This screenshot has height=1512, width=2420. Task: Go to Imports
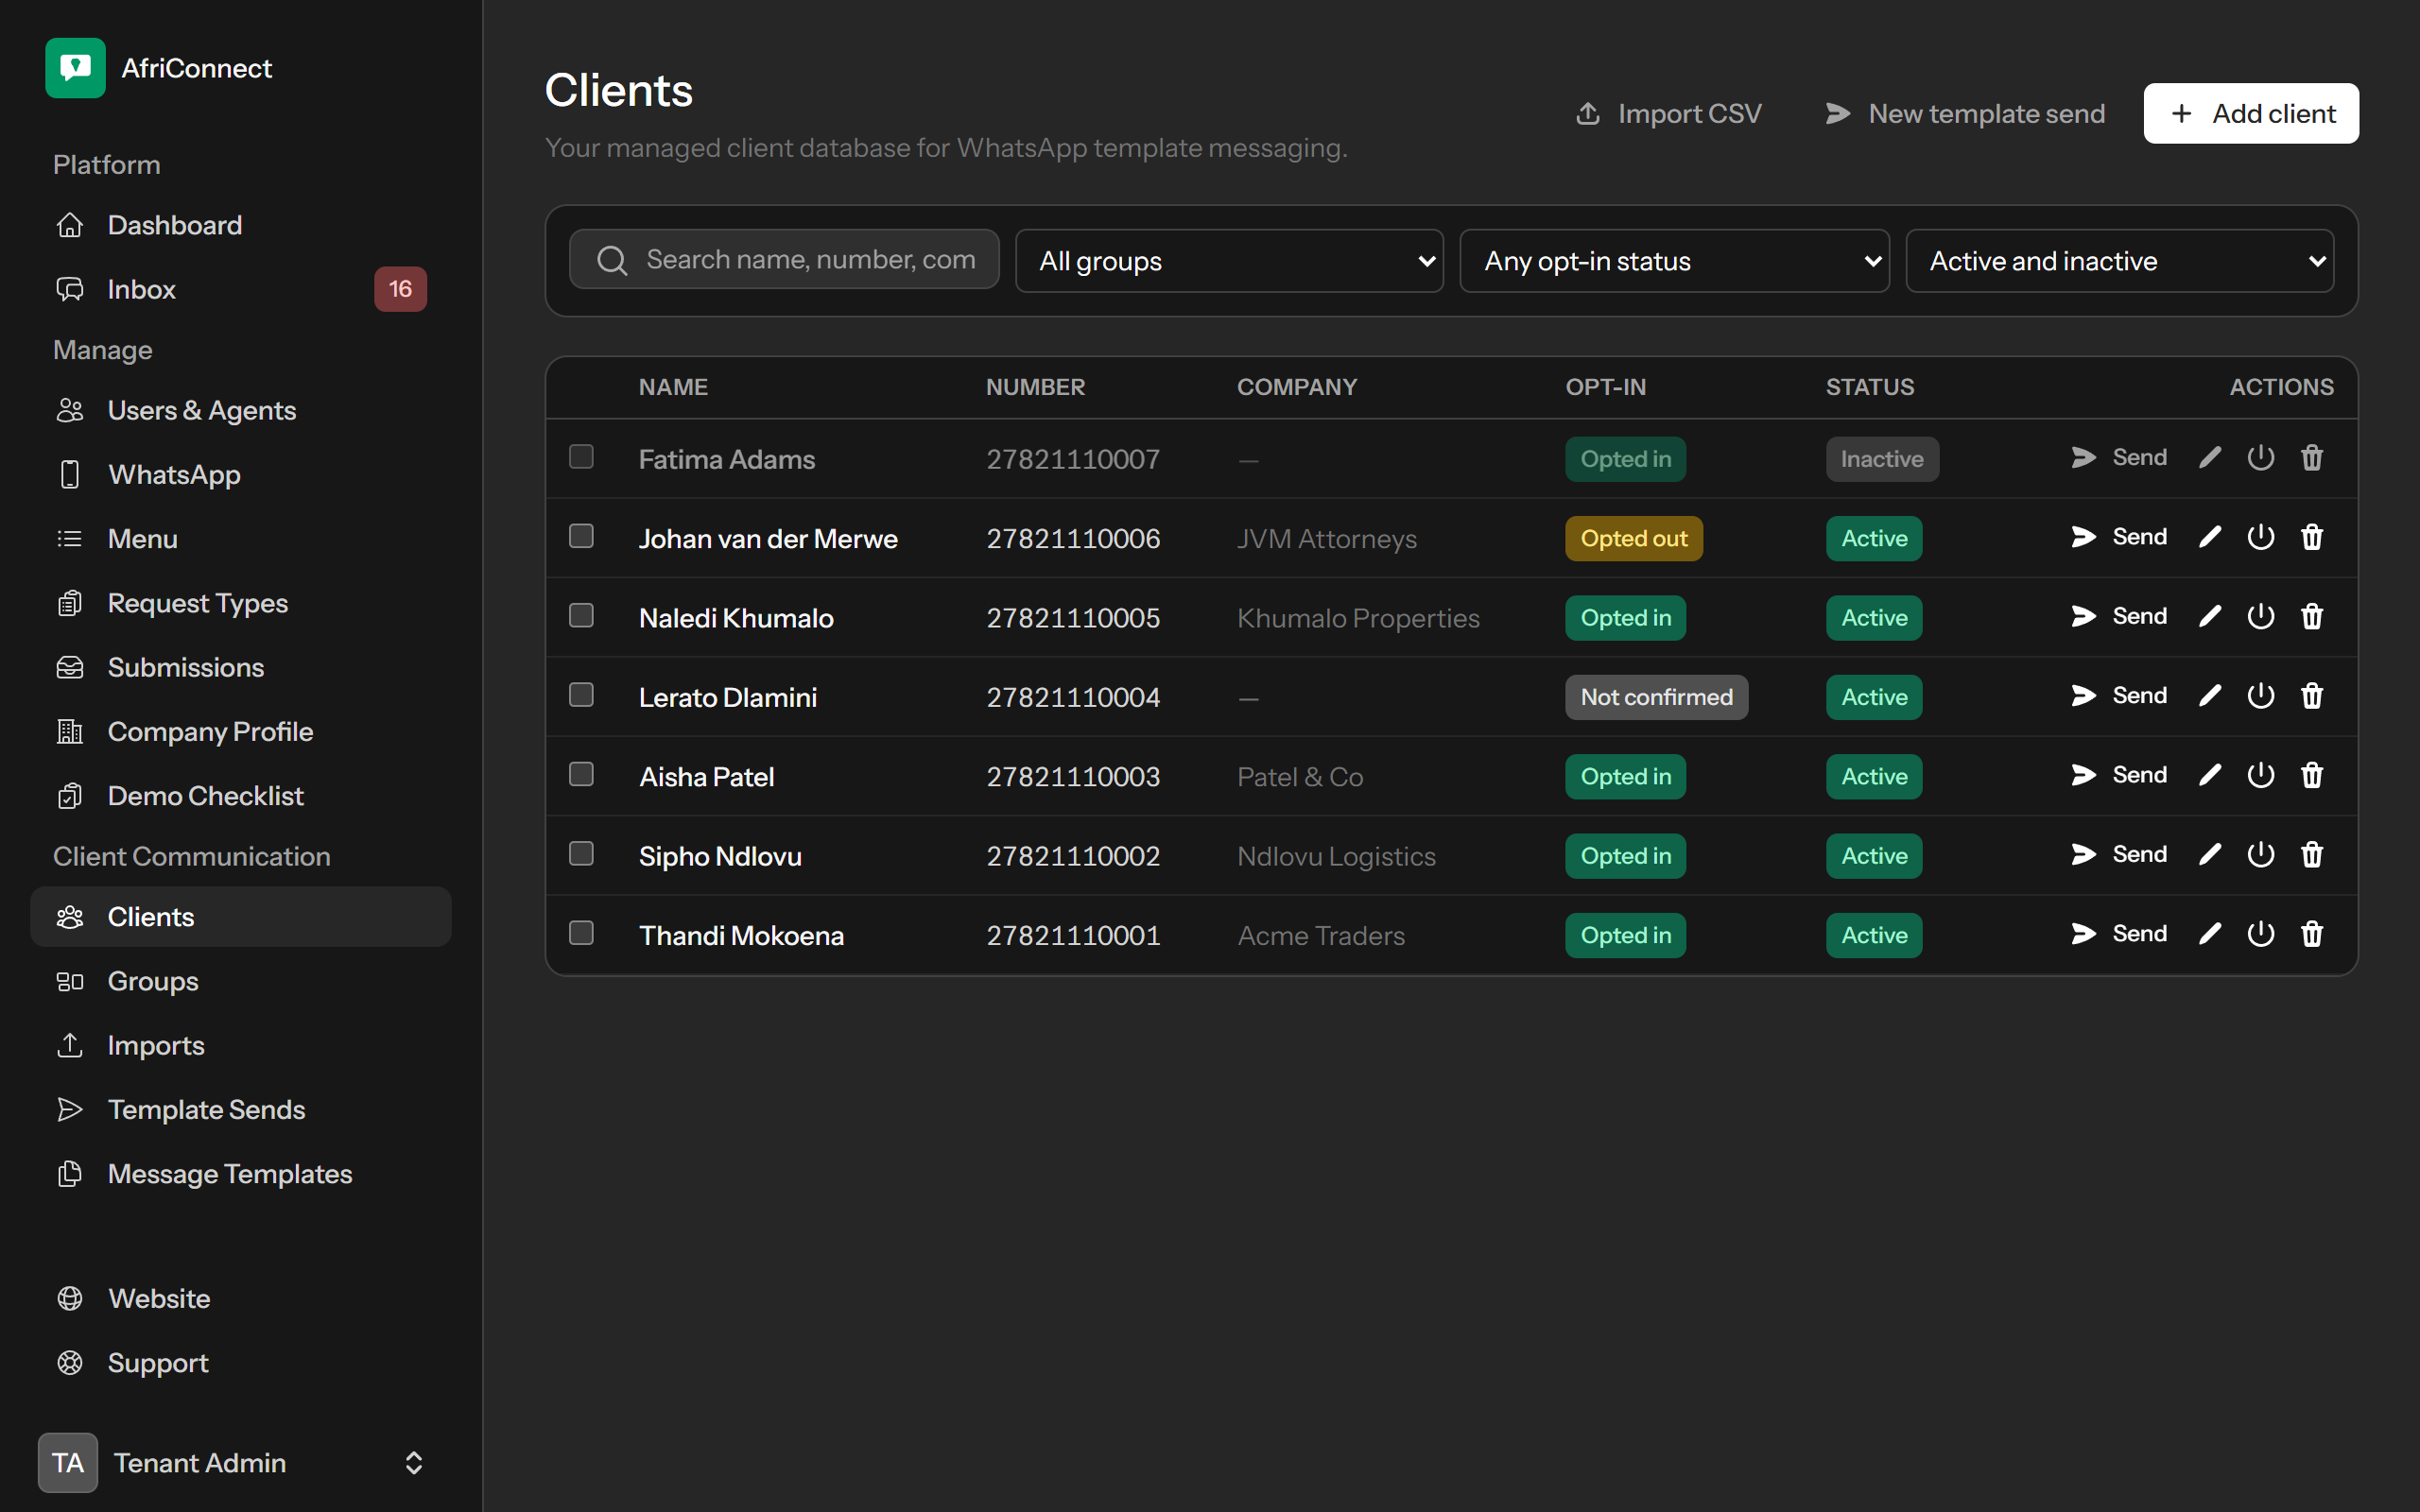point(241,1045)
